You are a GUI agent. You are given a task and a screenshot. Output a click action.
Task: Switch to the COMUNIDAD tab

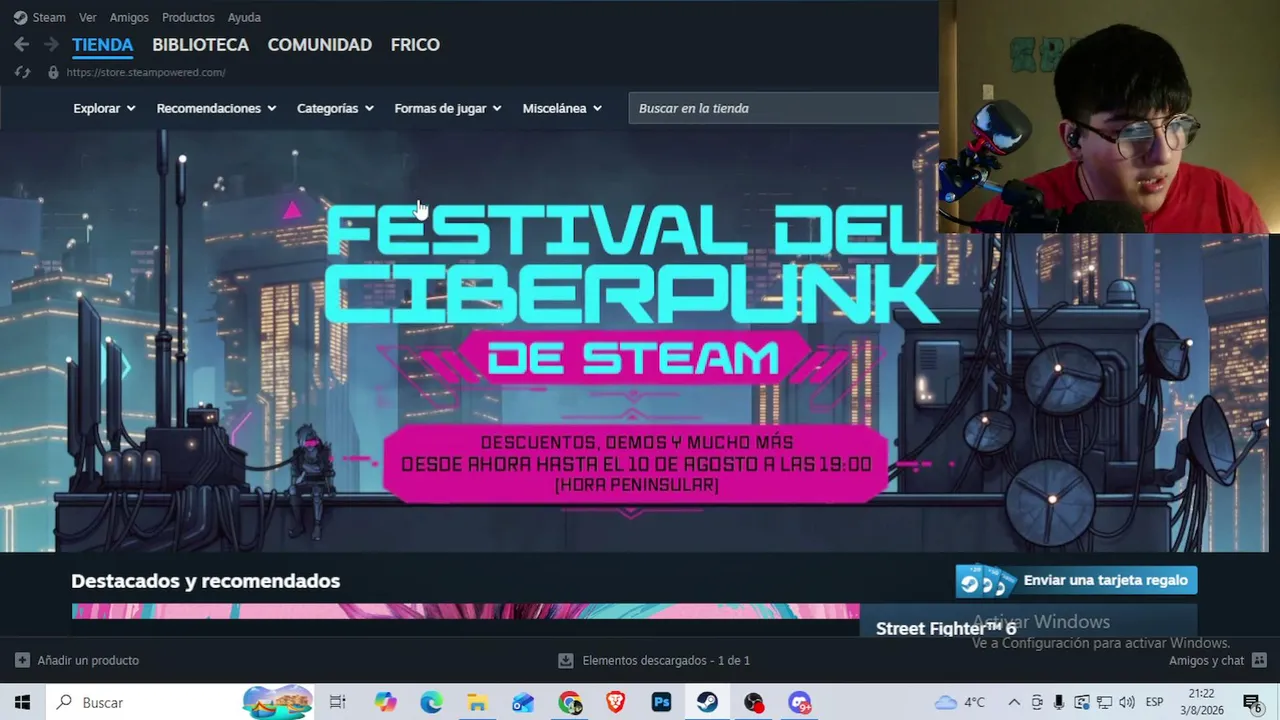point(319,45)
